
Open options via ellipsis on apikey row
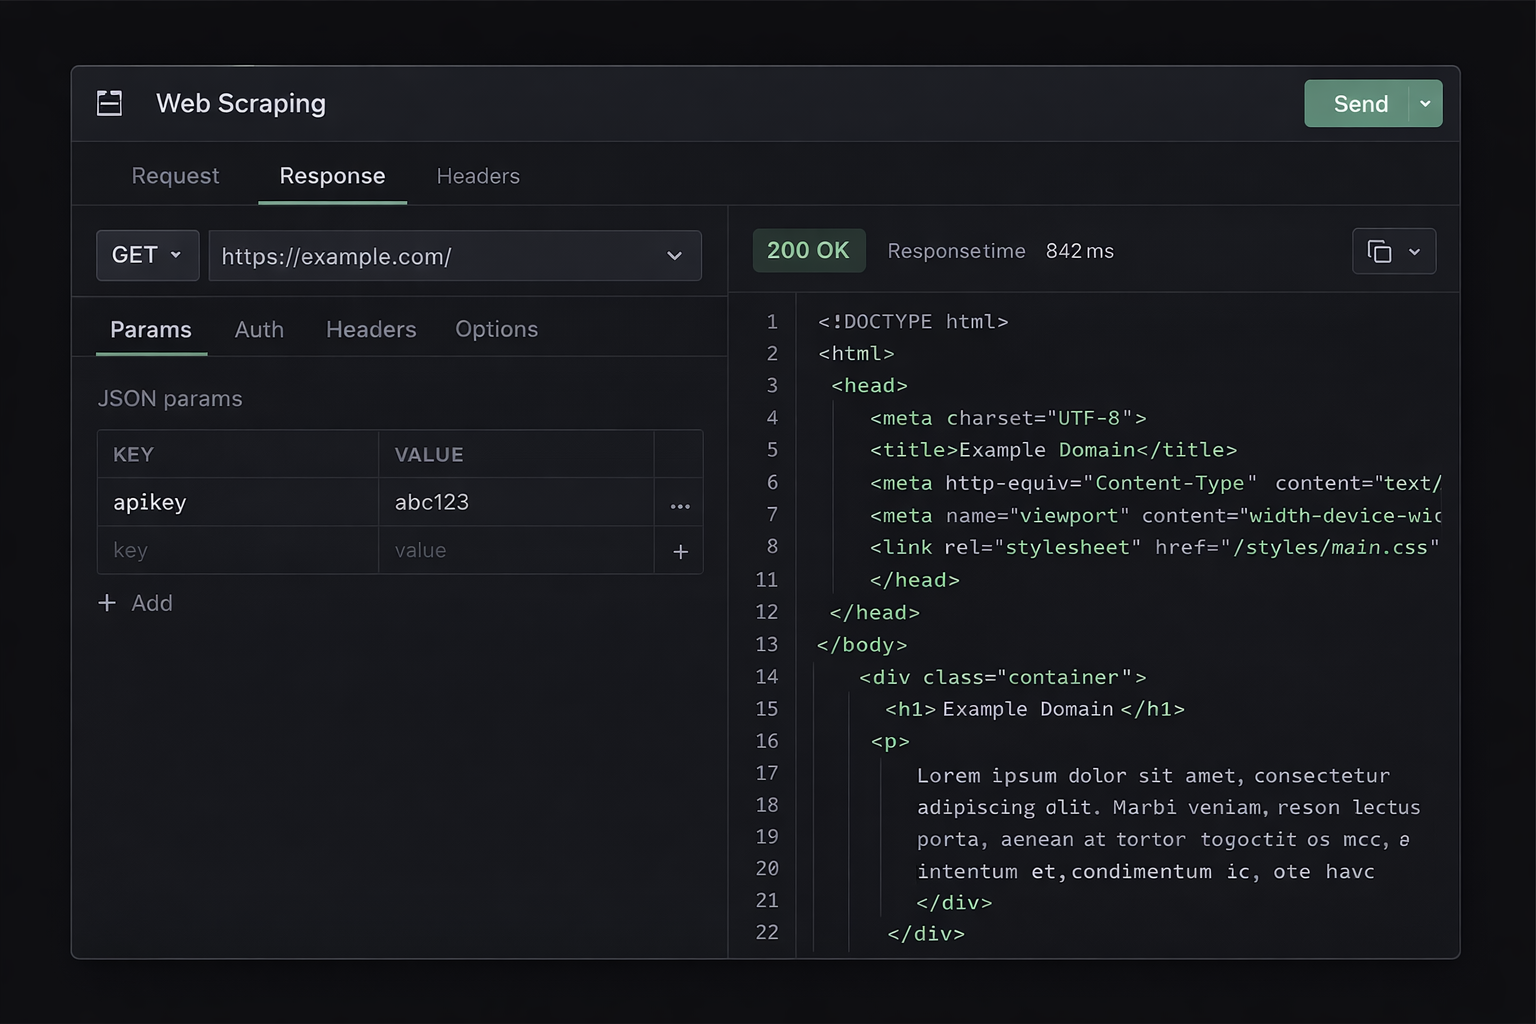pos(679,505)
